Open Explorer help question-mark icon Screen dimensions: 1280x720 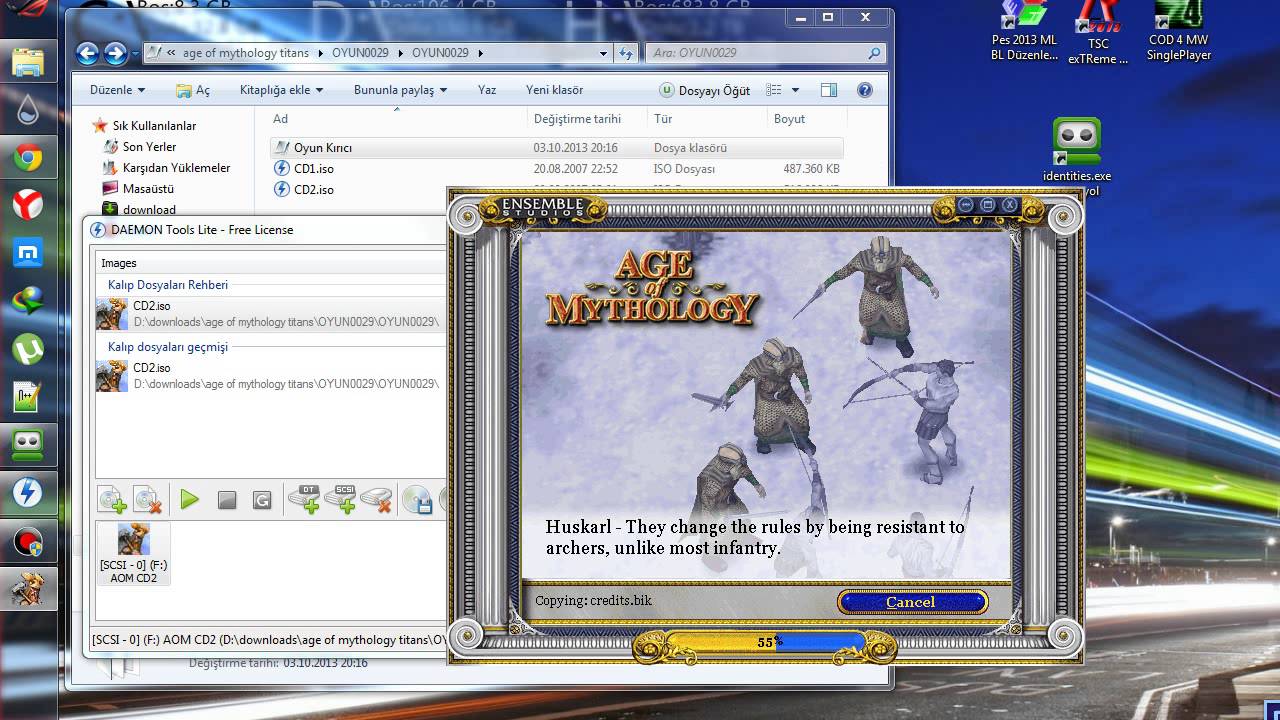[x=865, y=90]
